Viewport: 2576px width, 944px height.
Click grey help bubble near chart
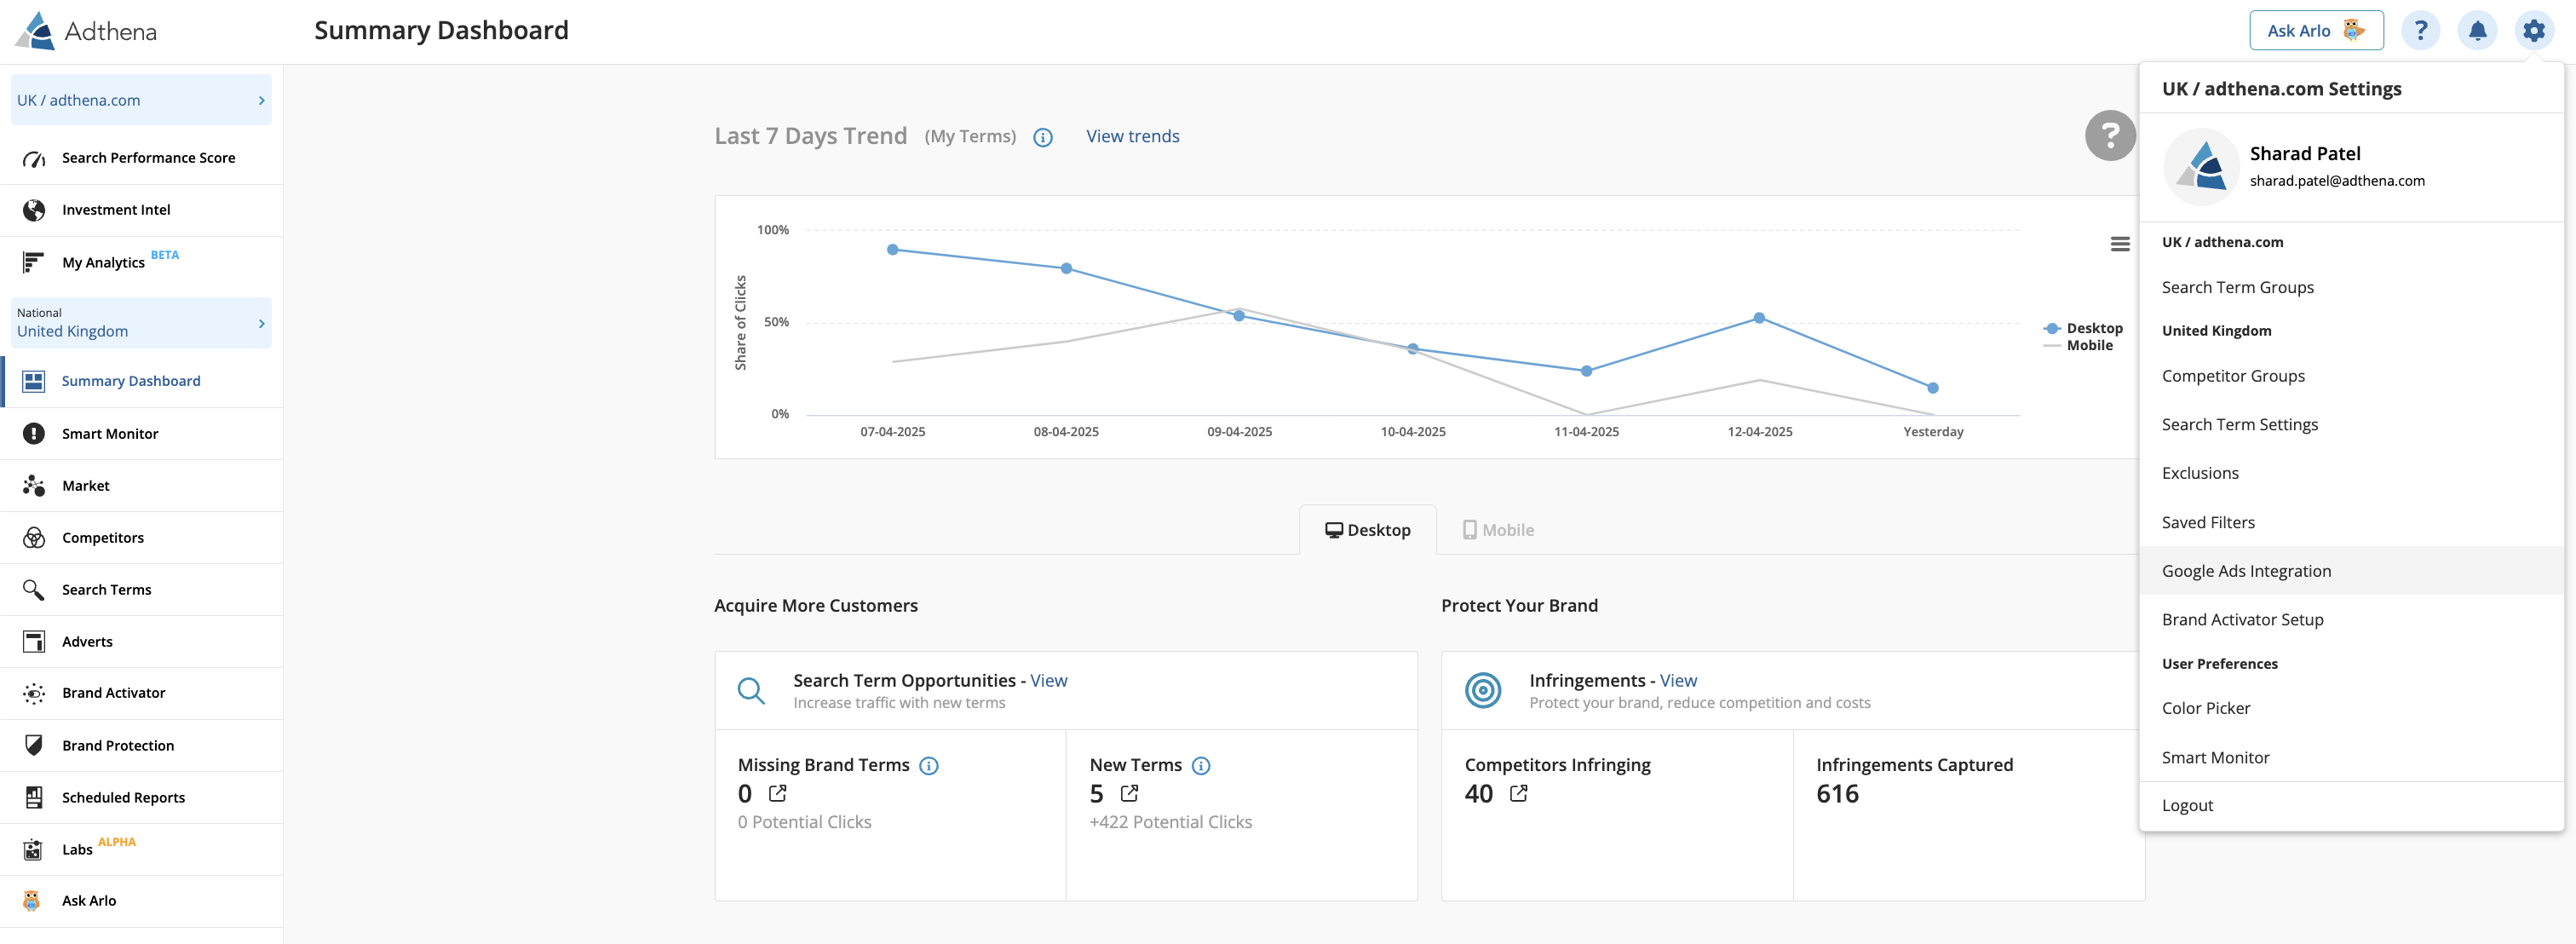[2110, 135]
